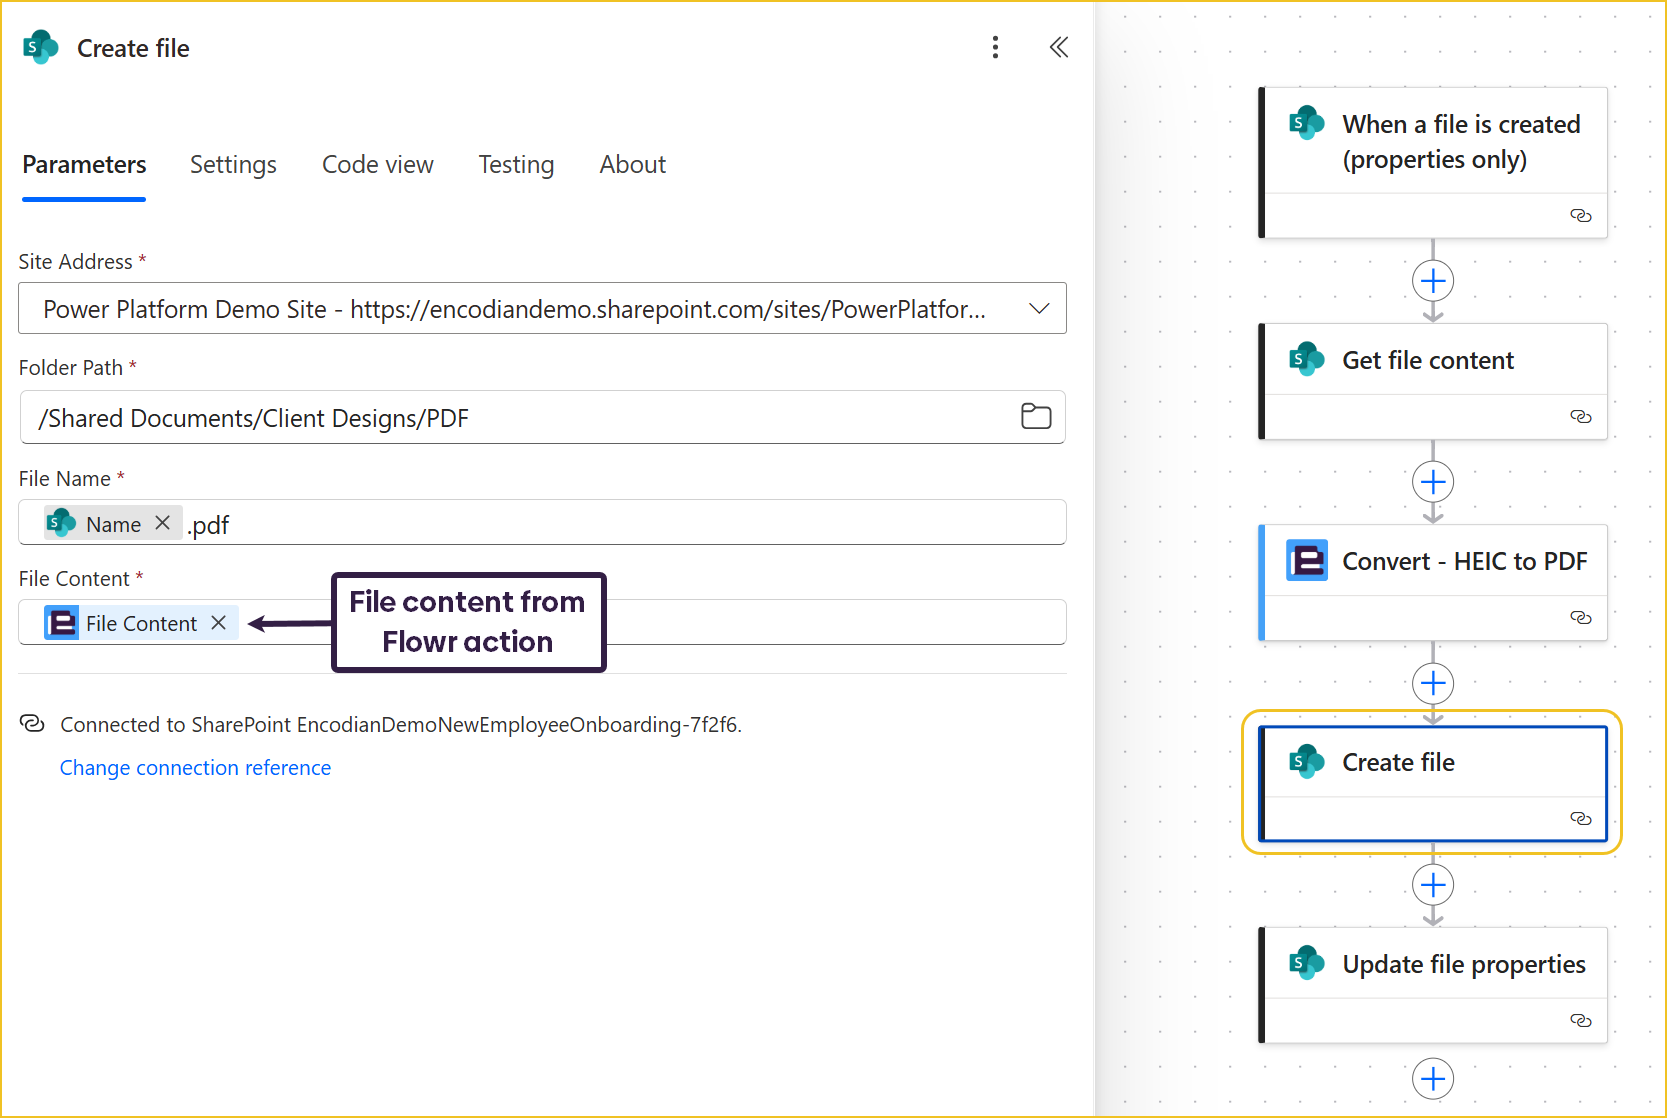Show the About tab
1667x1118 pixels.
pyautogui.click(x=632, y=165)
